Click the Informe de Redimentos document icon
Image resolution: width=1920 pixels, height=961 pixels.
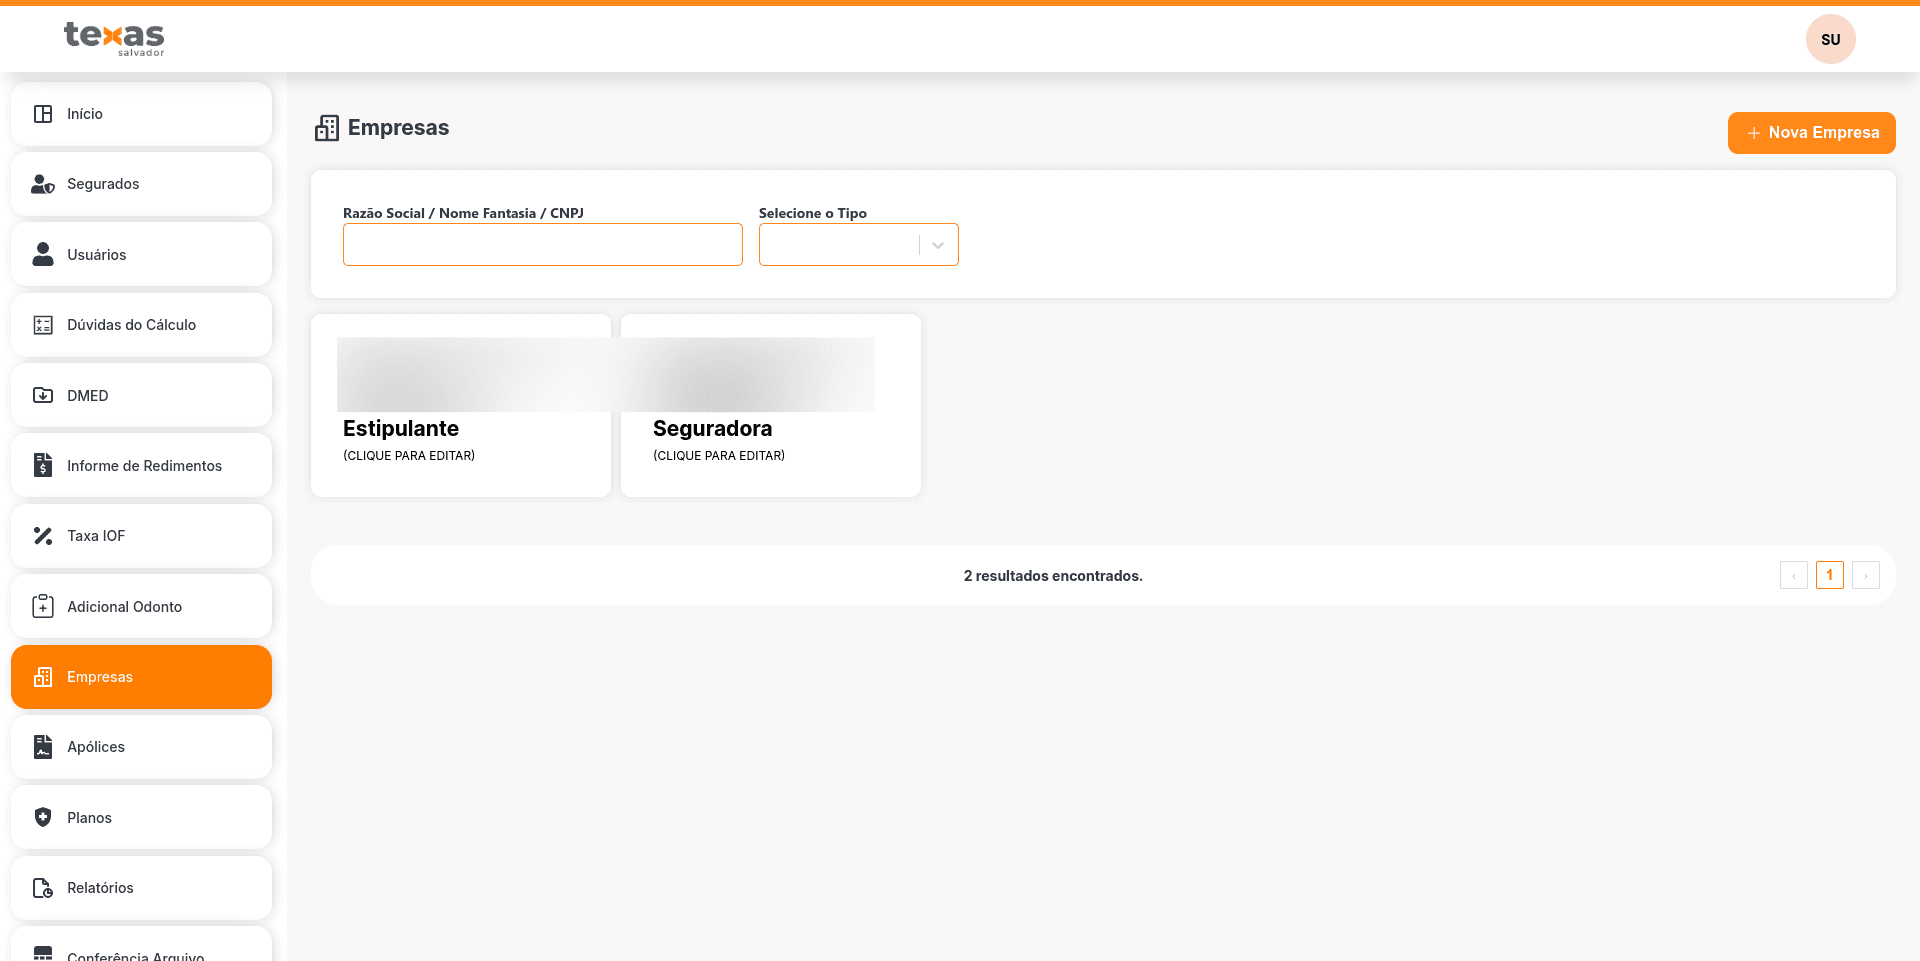43,465
